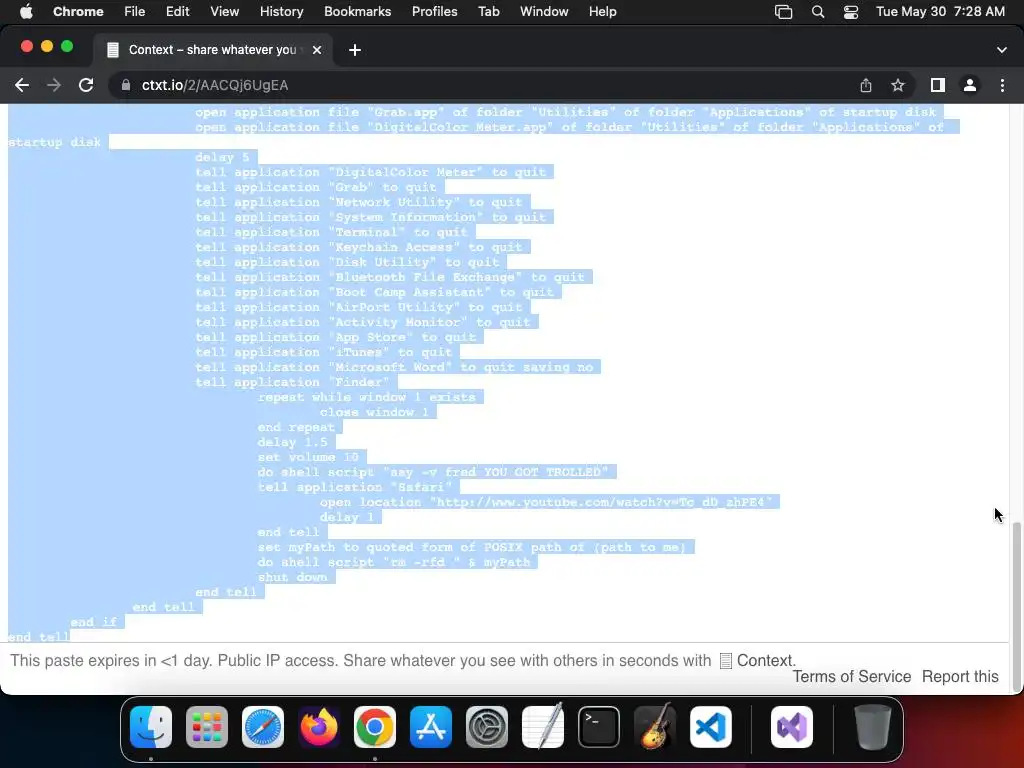Click the 'delay 5' line
The image size is (1024, 768).
coord(222,157)
